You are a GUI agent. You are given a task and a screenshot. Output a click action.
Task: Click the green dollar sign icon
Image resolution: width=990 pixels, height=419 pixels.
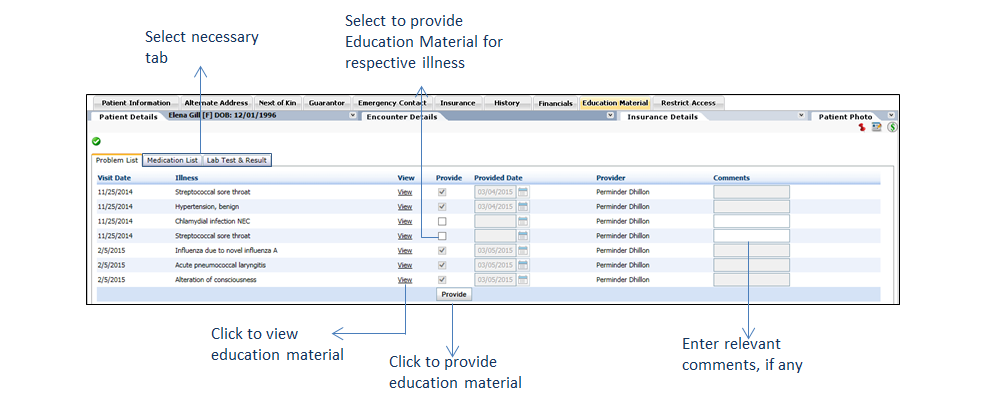point(892,128)
